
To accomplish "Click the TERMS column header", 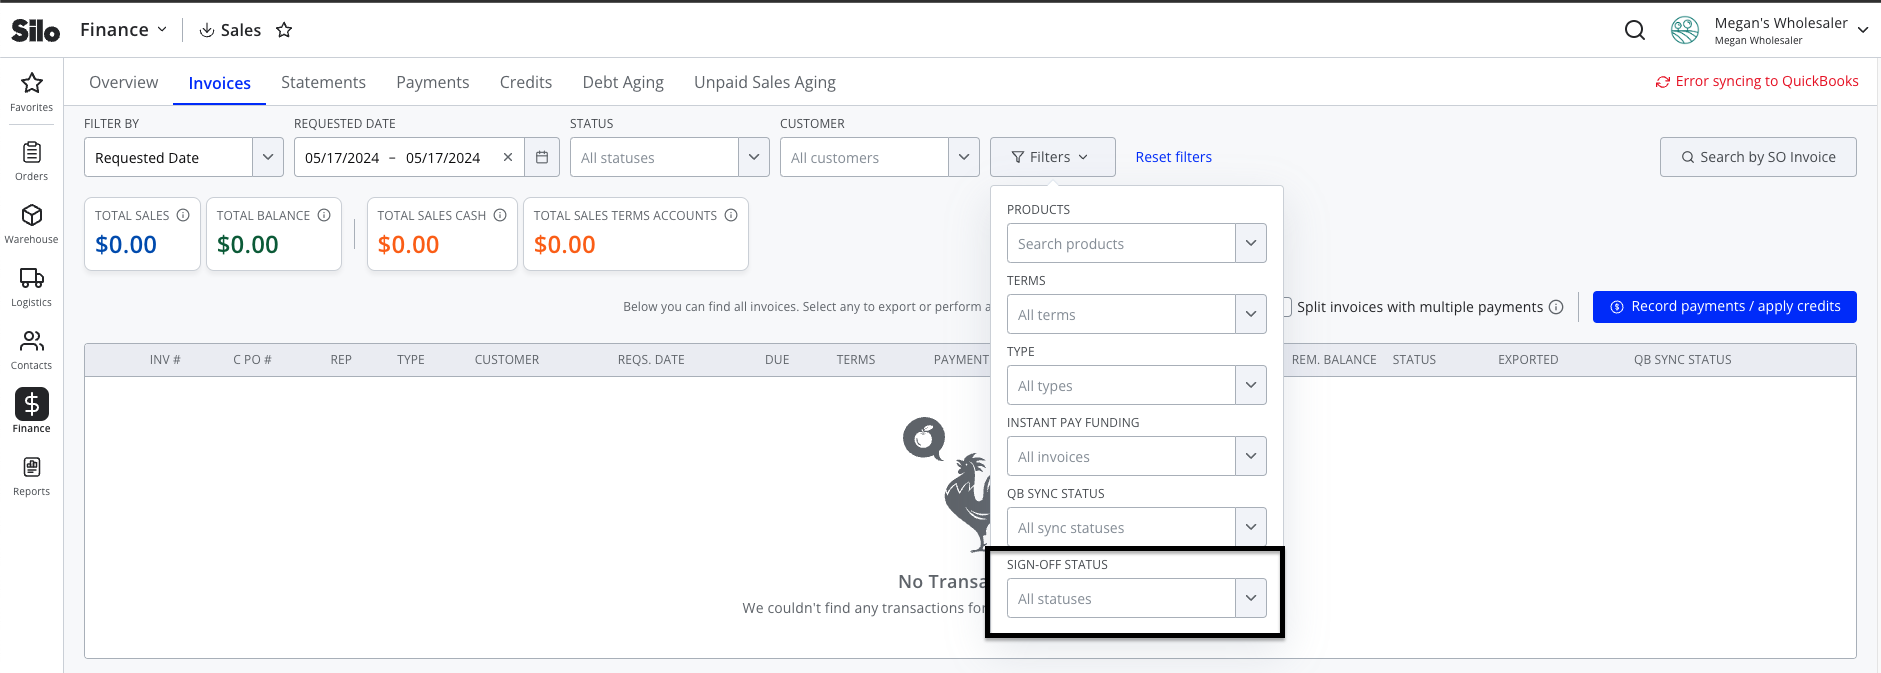I will coord(856,360).
